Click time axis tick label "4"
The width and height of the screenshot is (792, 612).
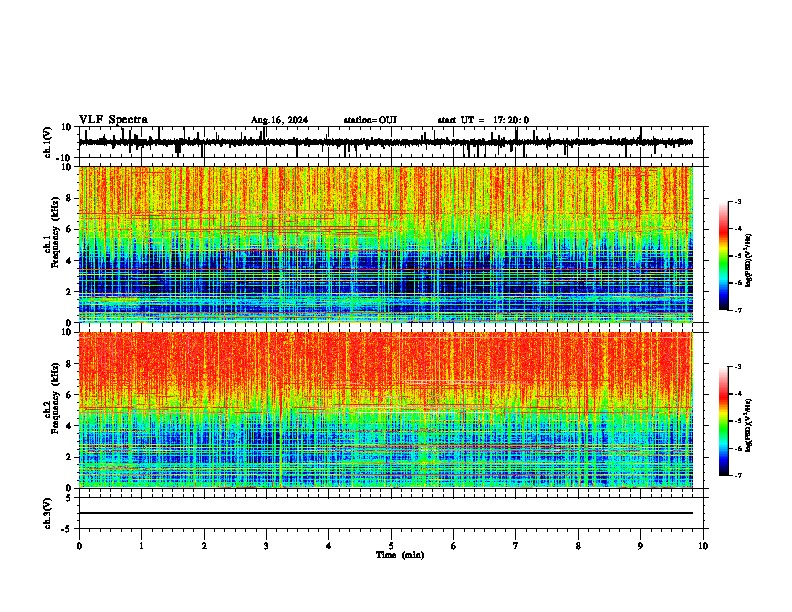(x=329, y=546)
